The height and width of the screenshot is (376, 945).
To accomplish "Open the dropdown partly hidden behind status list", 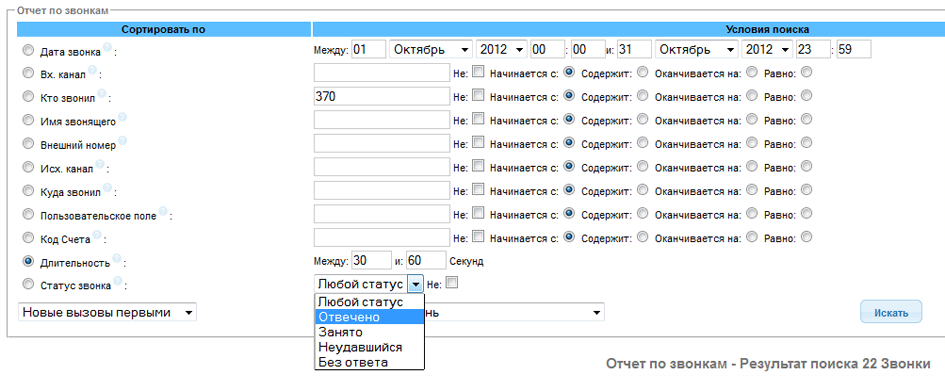I will pos(514,312).
